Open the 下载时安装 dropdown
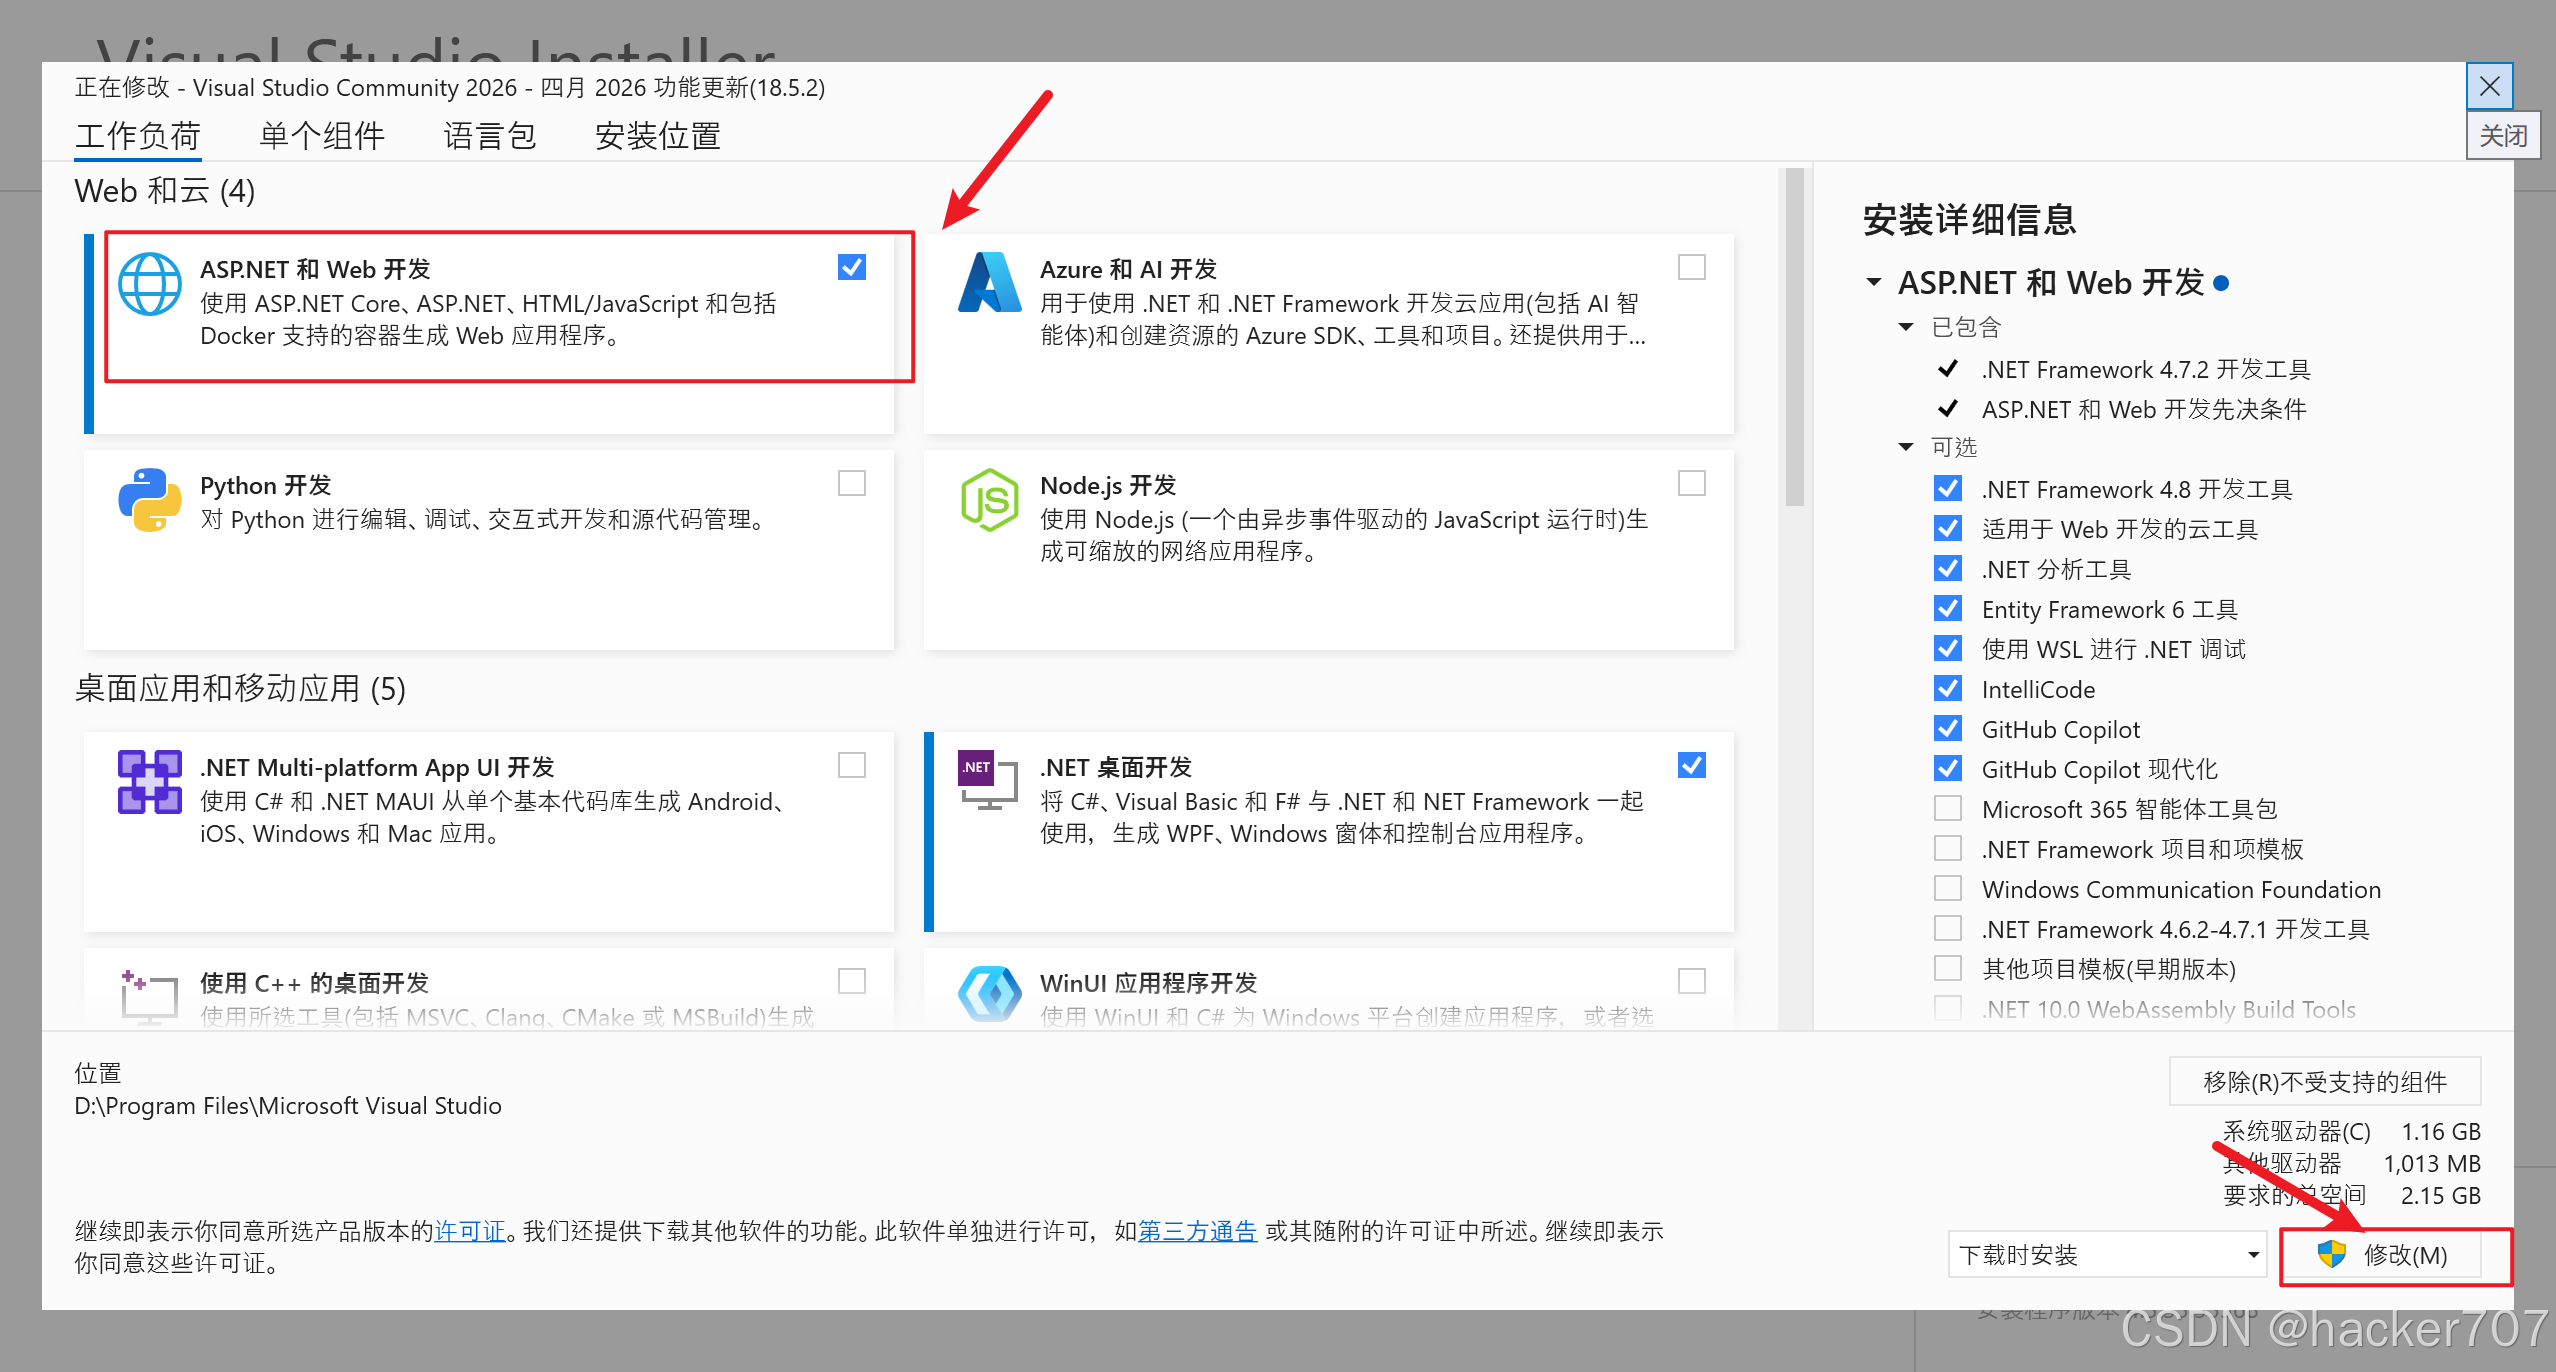2556x1372 pixels. click(x=2108, y=1254)
